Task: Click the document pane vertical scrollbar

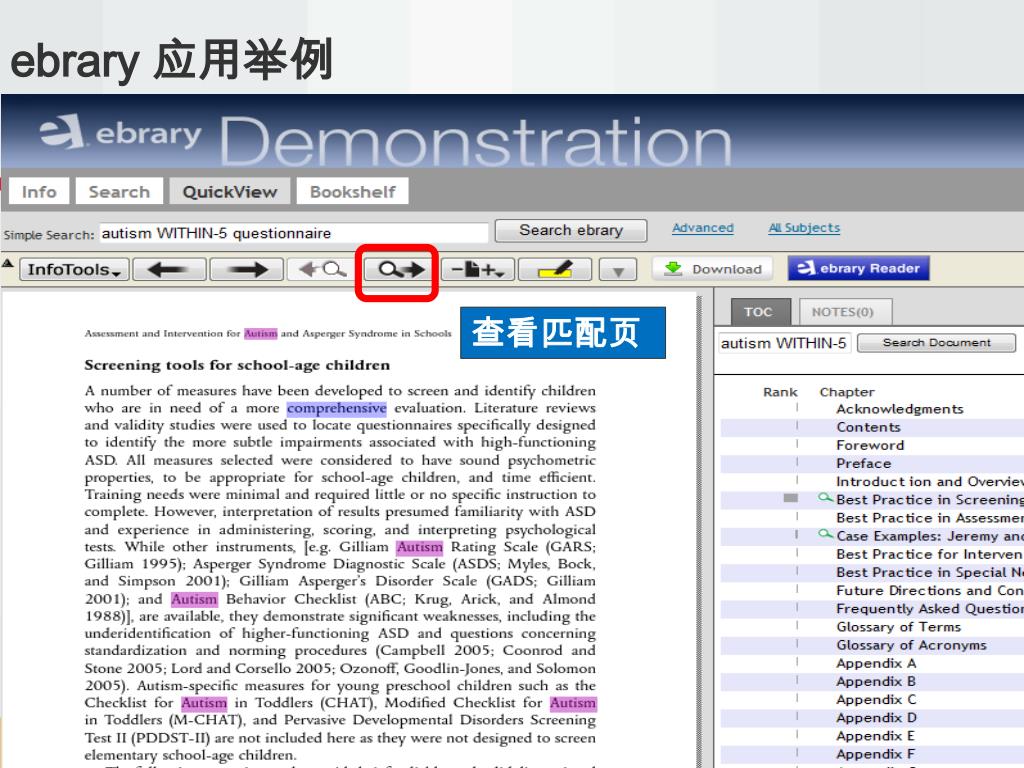Action: pos(699,530)
